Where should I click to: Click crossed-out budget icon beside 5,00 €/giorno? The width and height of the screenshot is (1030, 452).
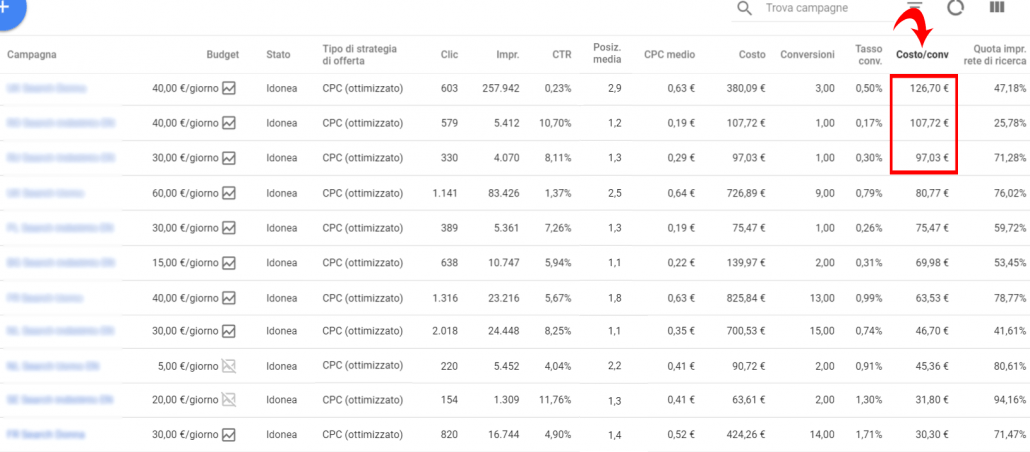[x=229, y=366]
